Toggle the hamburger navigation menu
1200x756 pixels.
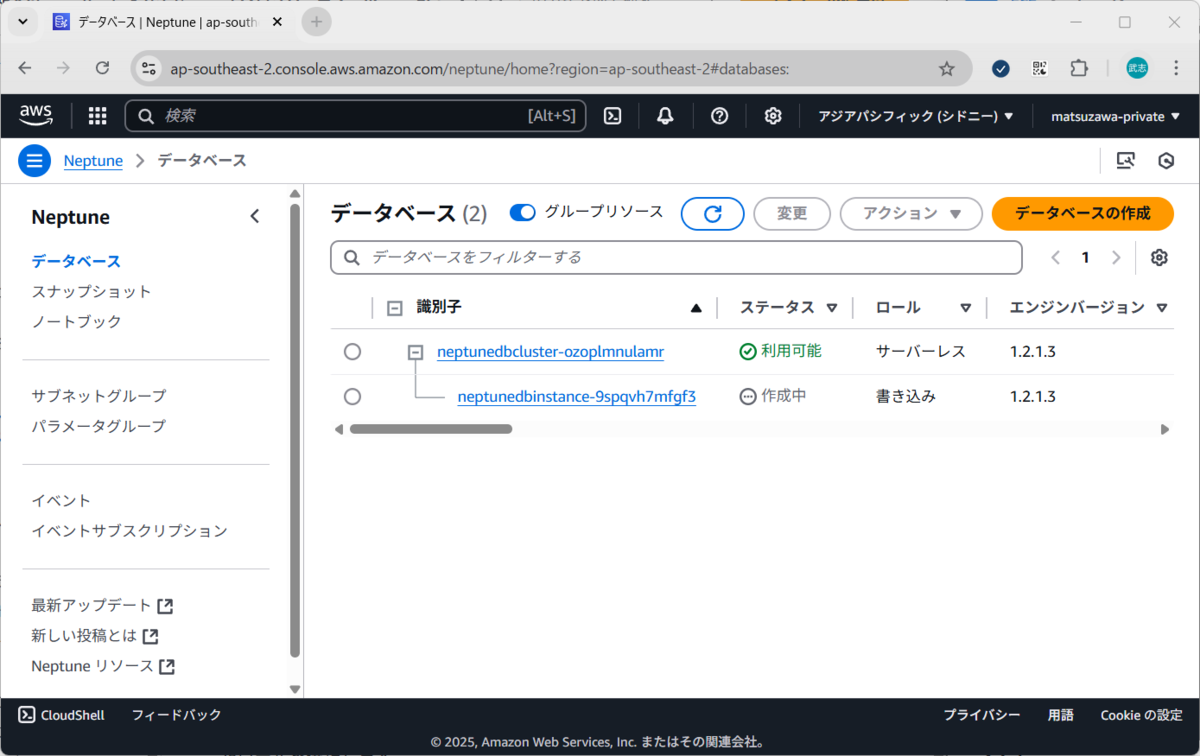pyautogui.click(x=34, y=161)
